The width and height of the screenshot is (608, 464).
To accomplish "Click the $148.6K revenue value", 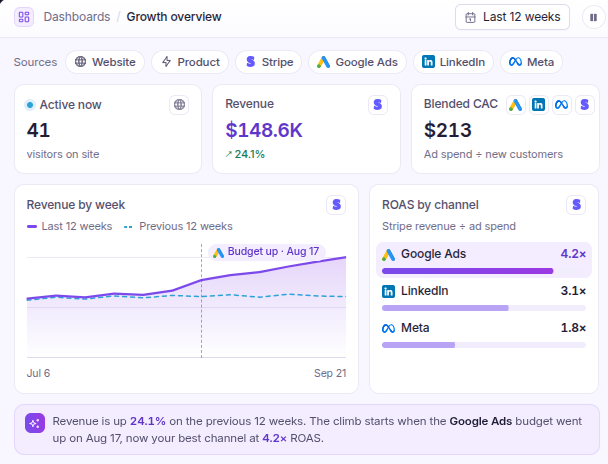I will click(264, 130).
